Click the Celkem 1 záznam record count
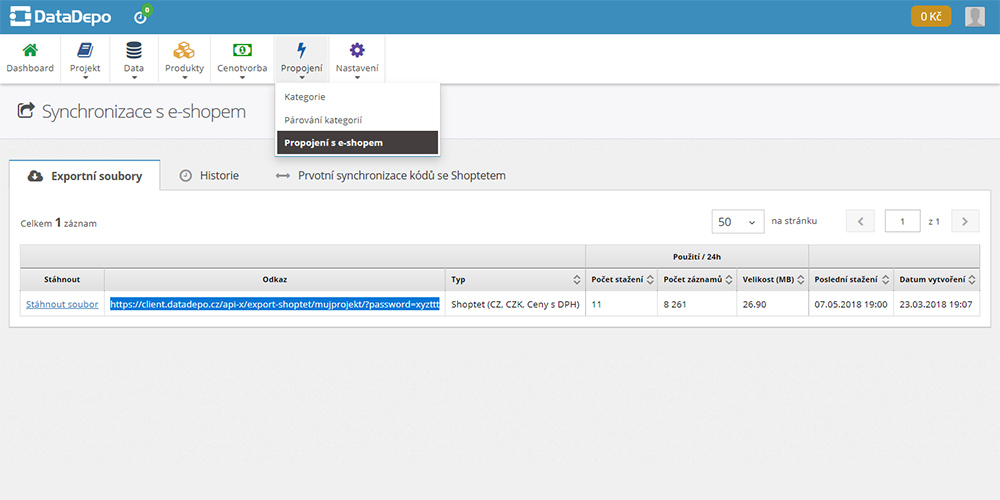Image resolution: width=1000 pixels, height=500 pixels. click(x=59, y=223)
